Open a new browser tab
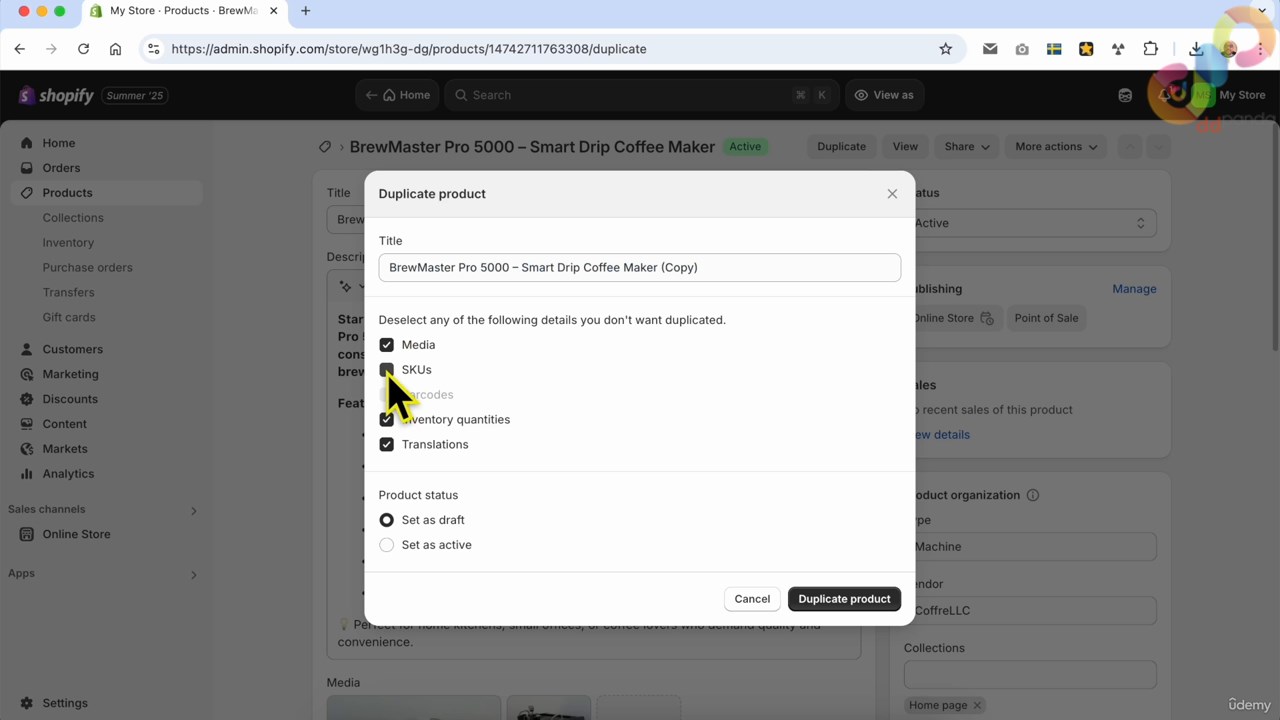This screenshot has height=720, width=1280. pos(306,11)
